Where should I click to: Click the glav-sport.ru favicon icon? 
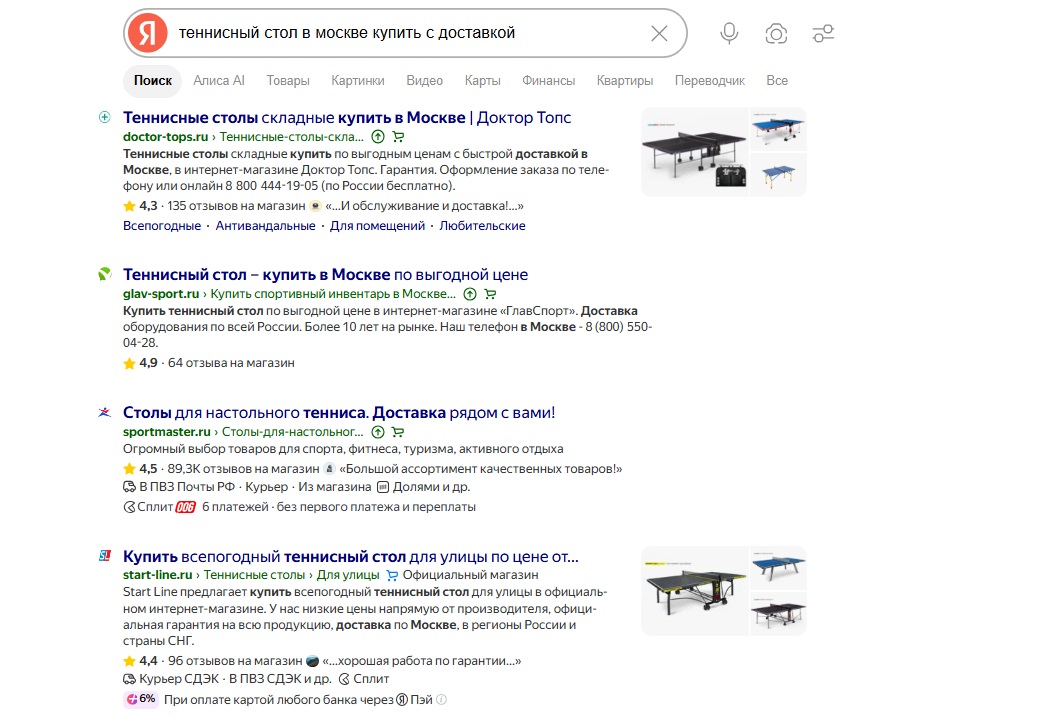pyautogui.click(x=105, y=274)
